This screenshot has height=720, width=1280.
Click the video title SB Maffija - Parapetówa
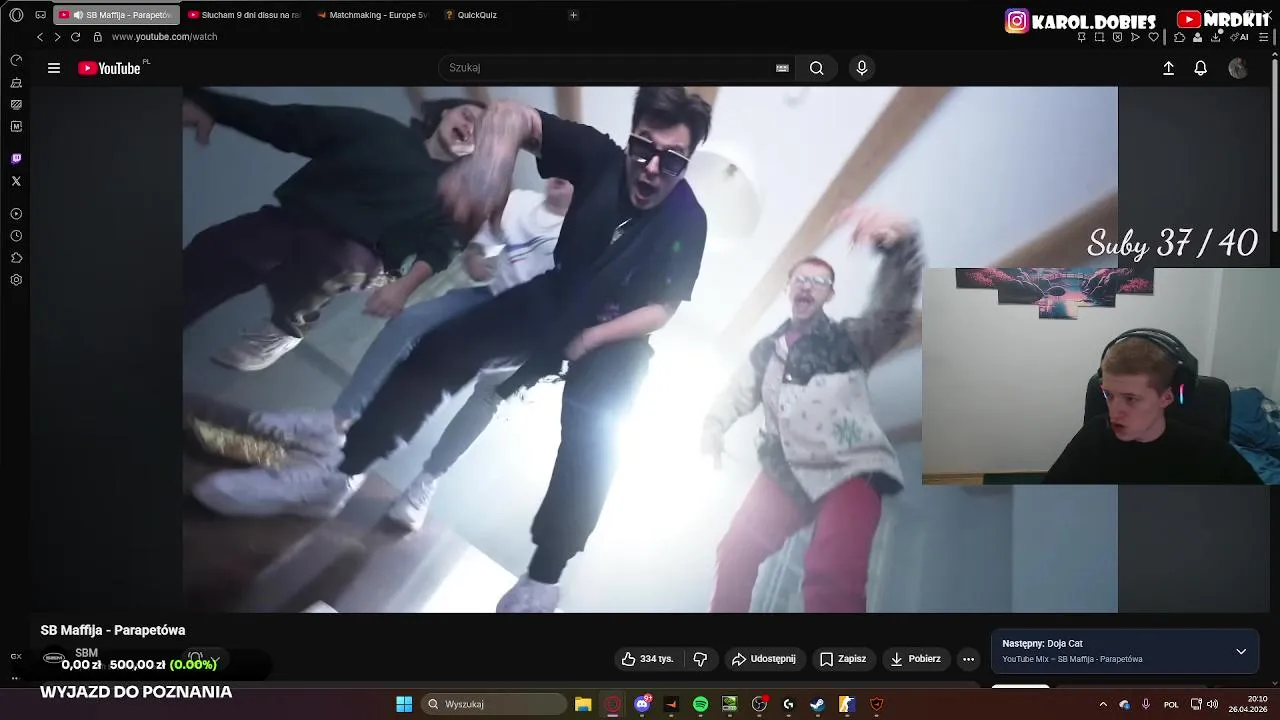pos(113,630)
